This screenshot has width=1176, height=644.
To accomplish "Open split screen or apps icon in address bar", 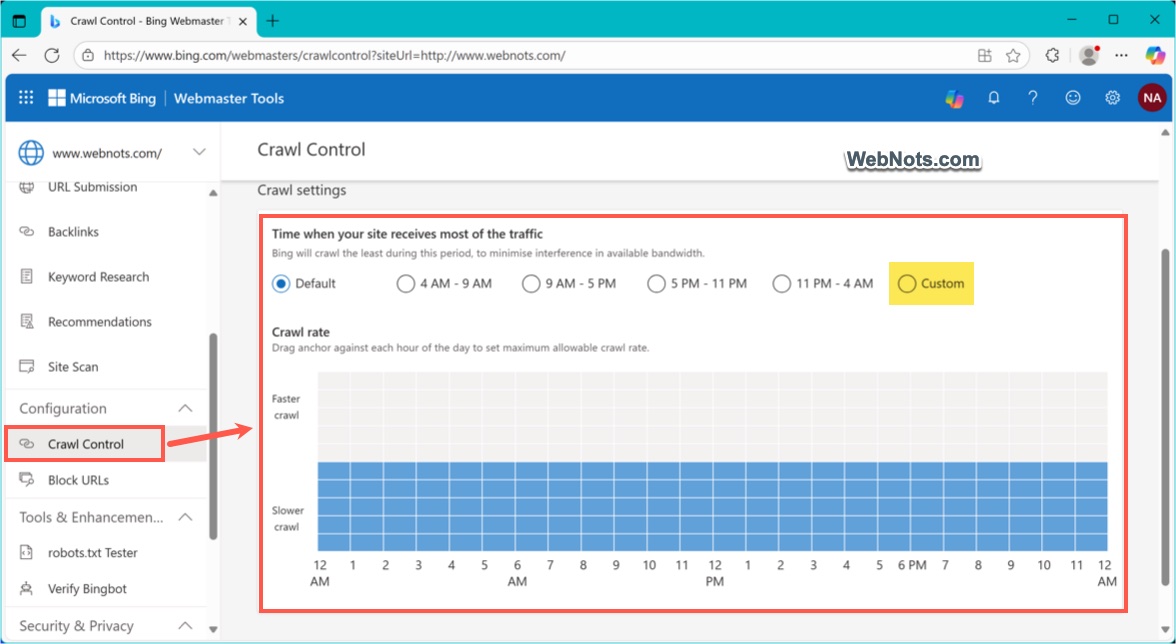I will pos(985,55).
